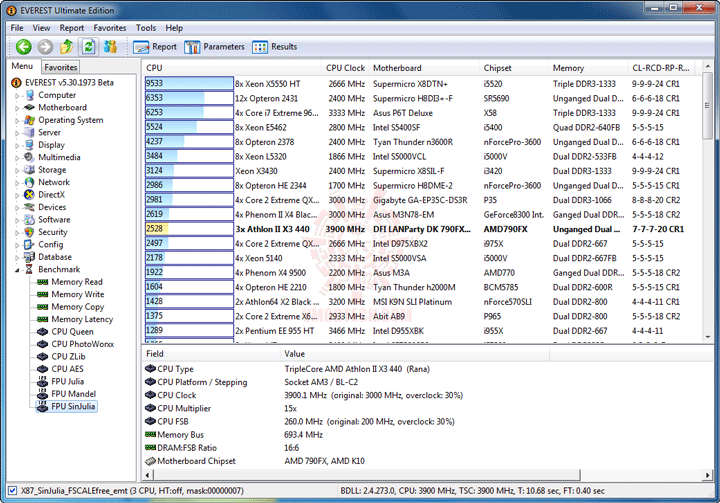The width and height of the screenshot is (720, 503).
Task: Open the Favorites menu
Action: point(110,28)
